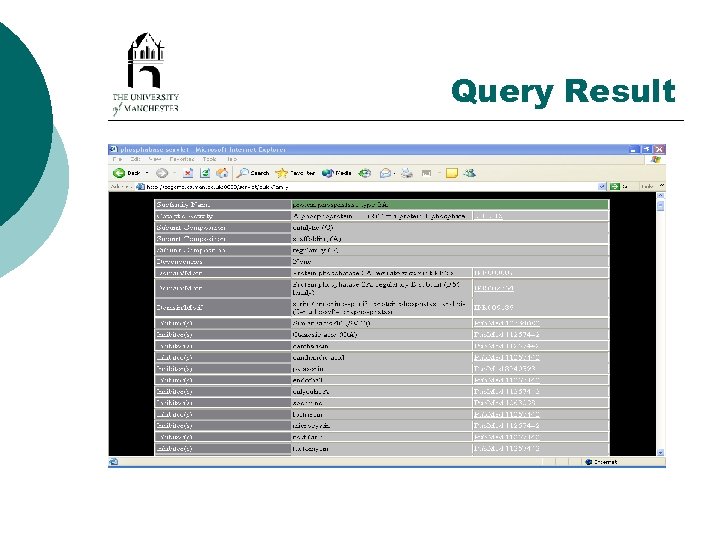Click the green Go arrow beside address bar
Image resolution: width=720 pixels, height=540 pixels.
(615, 186)
